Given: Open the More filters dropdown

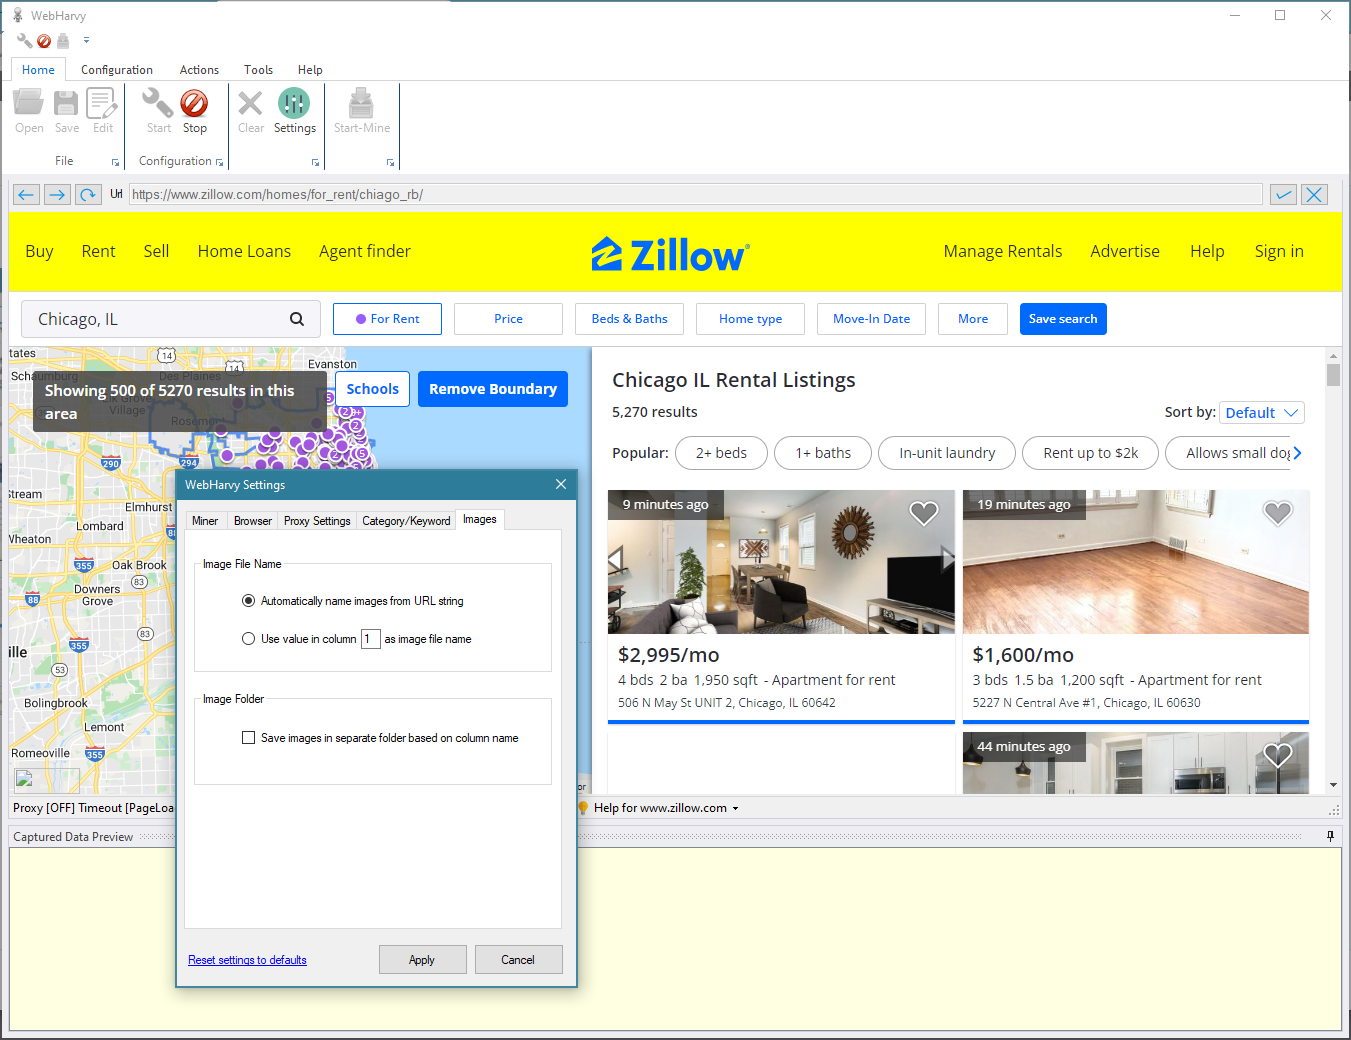Looking at the screenshot, I should [x=972, y=318].
